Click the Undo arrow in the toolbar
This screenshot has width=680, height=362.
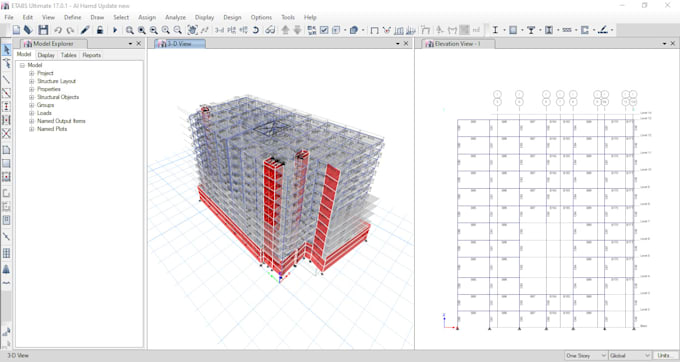(58, 30)
